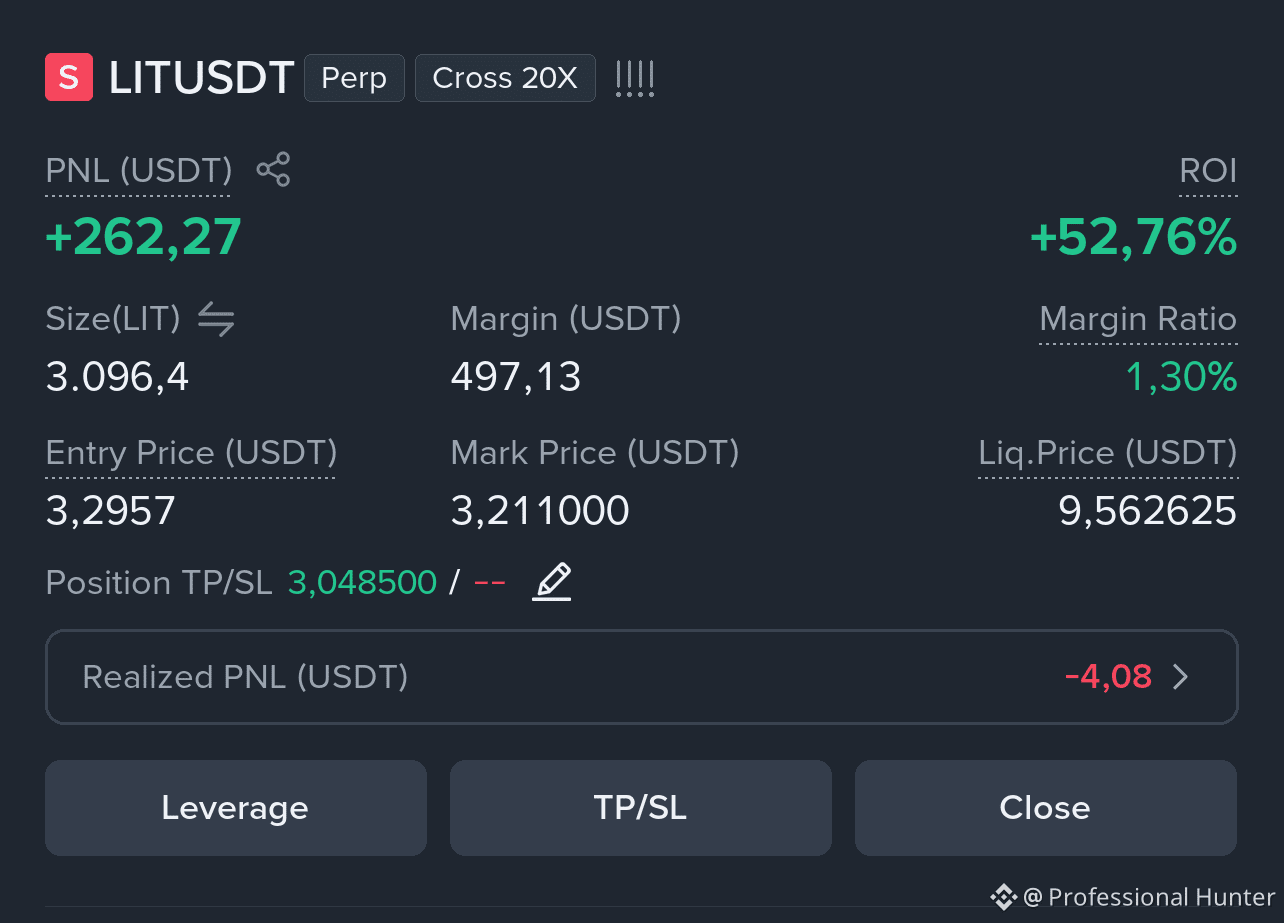
Task: Select the Cross 20X margin mode tag
Action: (505, 78)
